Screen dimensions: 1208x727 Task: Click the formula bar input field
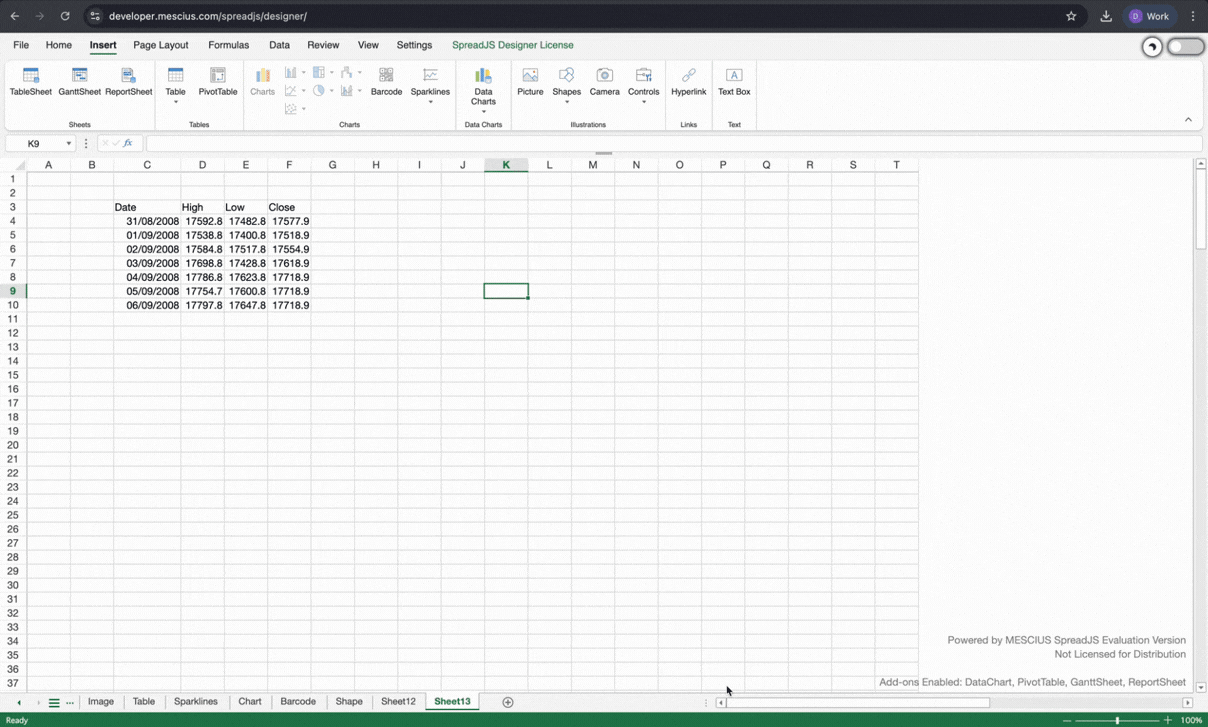[670, 144]
